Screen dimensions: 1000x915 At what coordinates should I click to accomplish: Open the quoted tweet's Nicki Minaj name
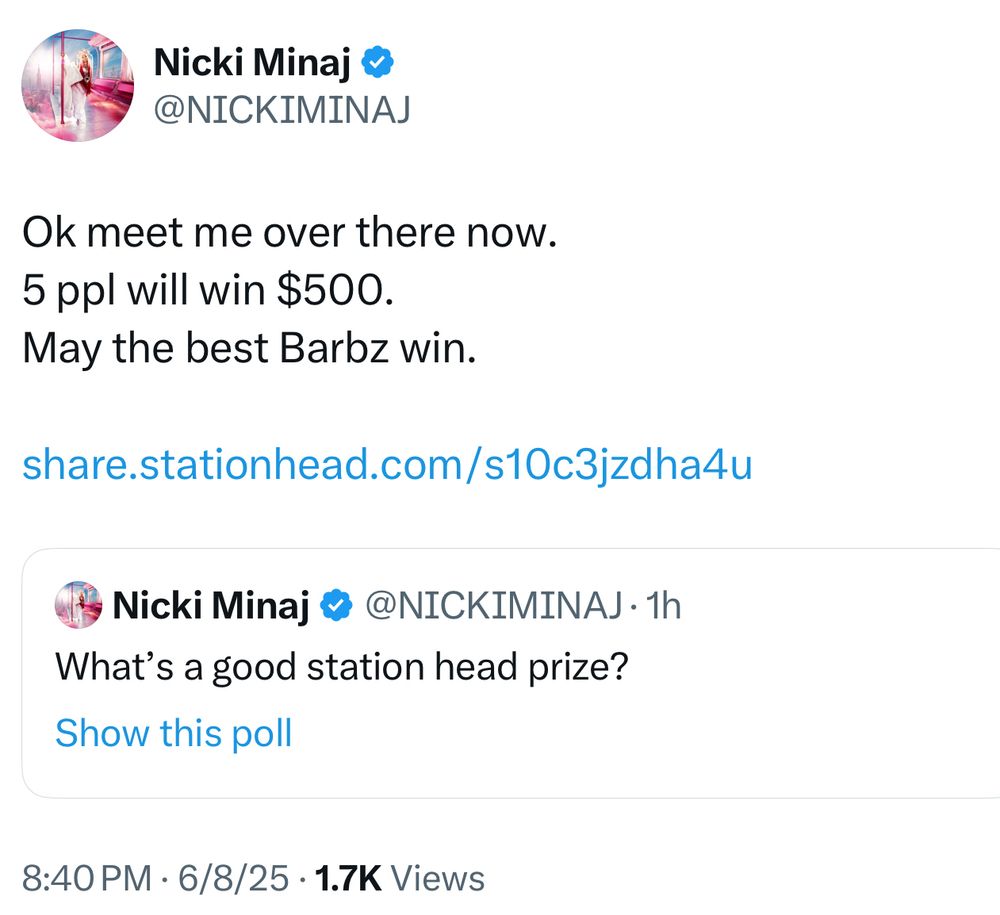210,604
